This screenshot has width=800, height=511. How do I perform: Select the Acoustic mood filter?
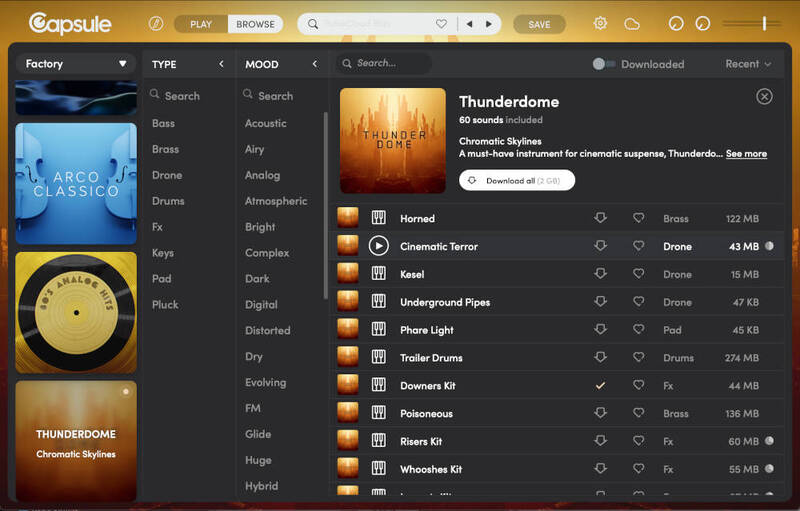pyautogui.click(x=265, y=123)
